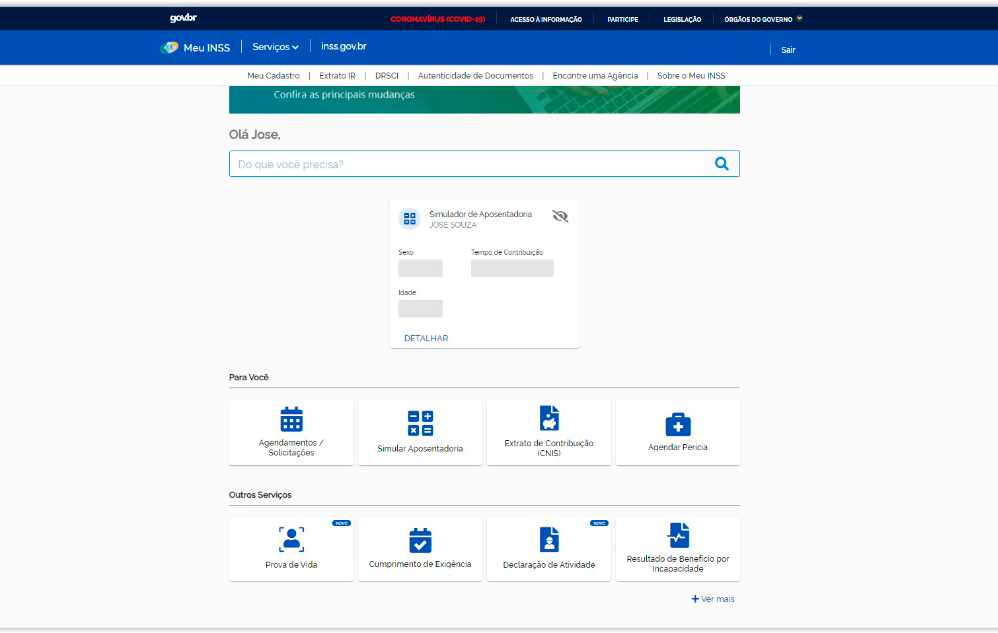Open Meu Cadastro menu item
This screenshot has height=633, width=998.
pos(273,76)
